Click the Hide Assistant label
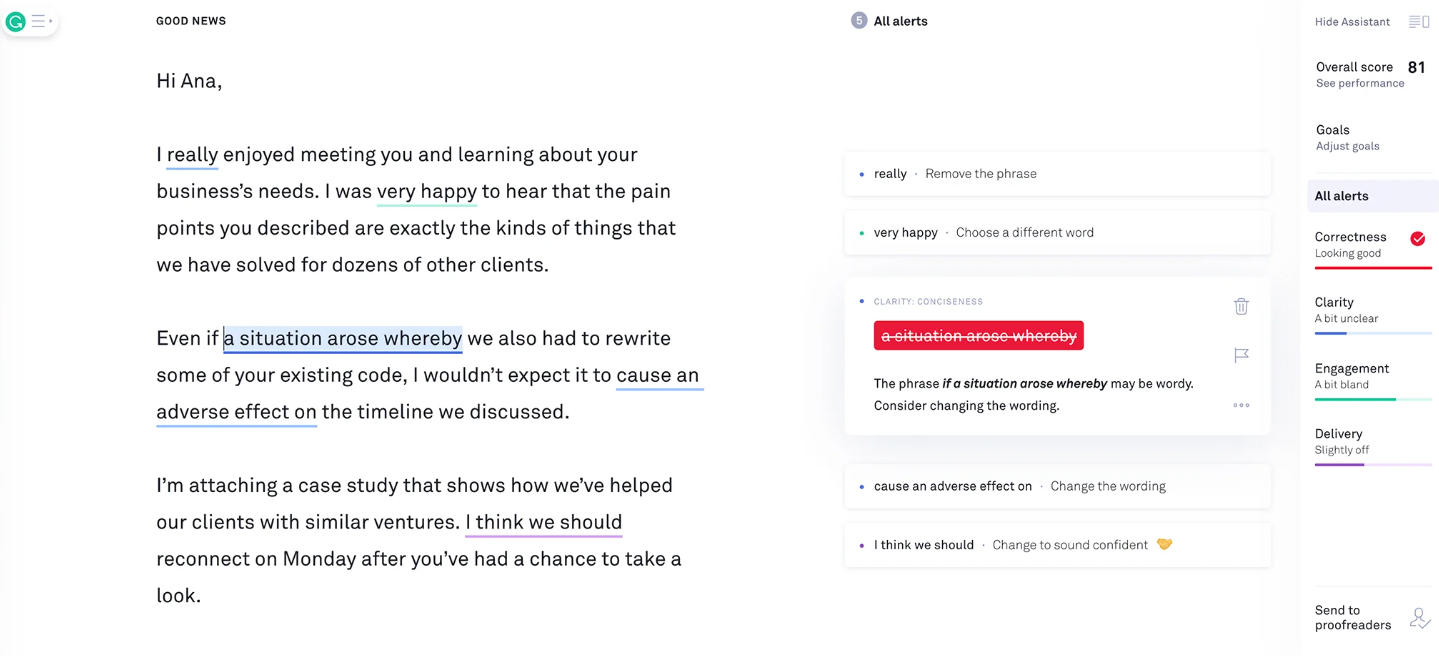 [1352, 22]
